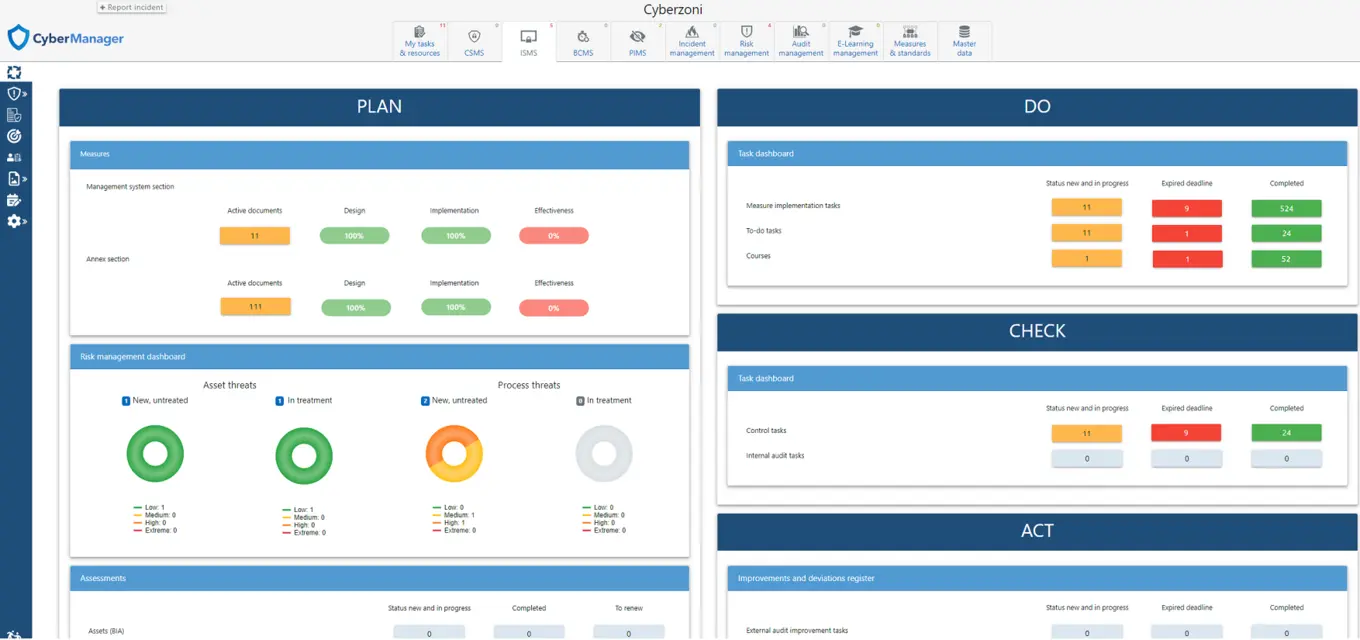Image resolution: width=1360 pixels, height=640 pixels.
Task: Open To-do tasks expired deadline count 1
Action: click(x=1187, y=233)
